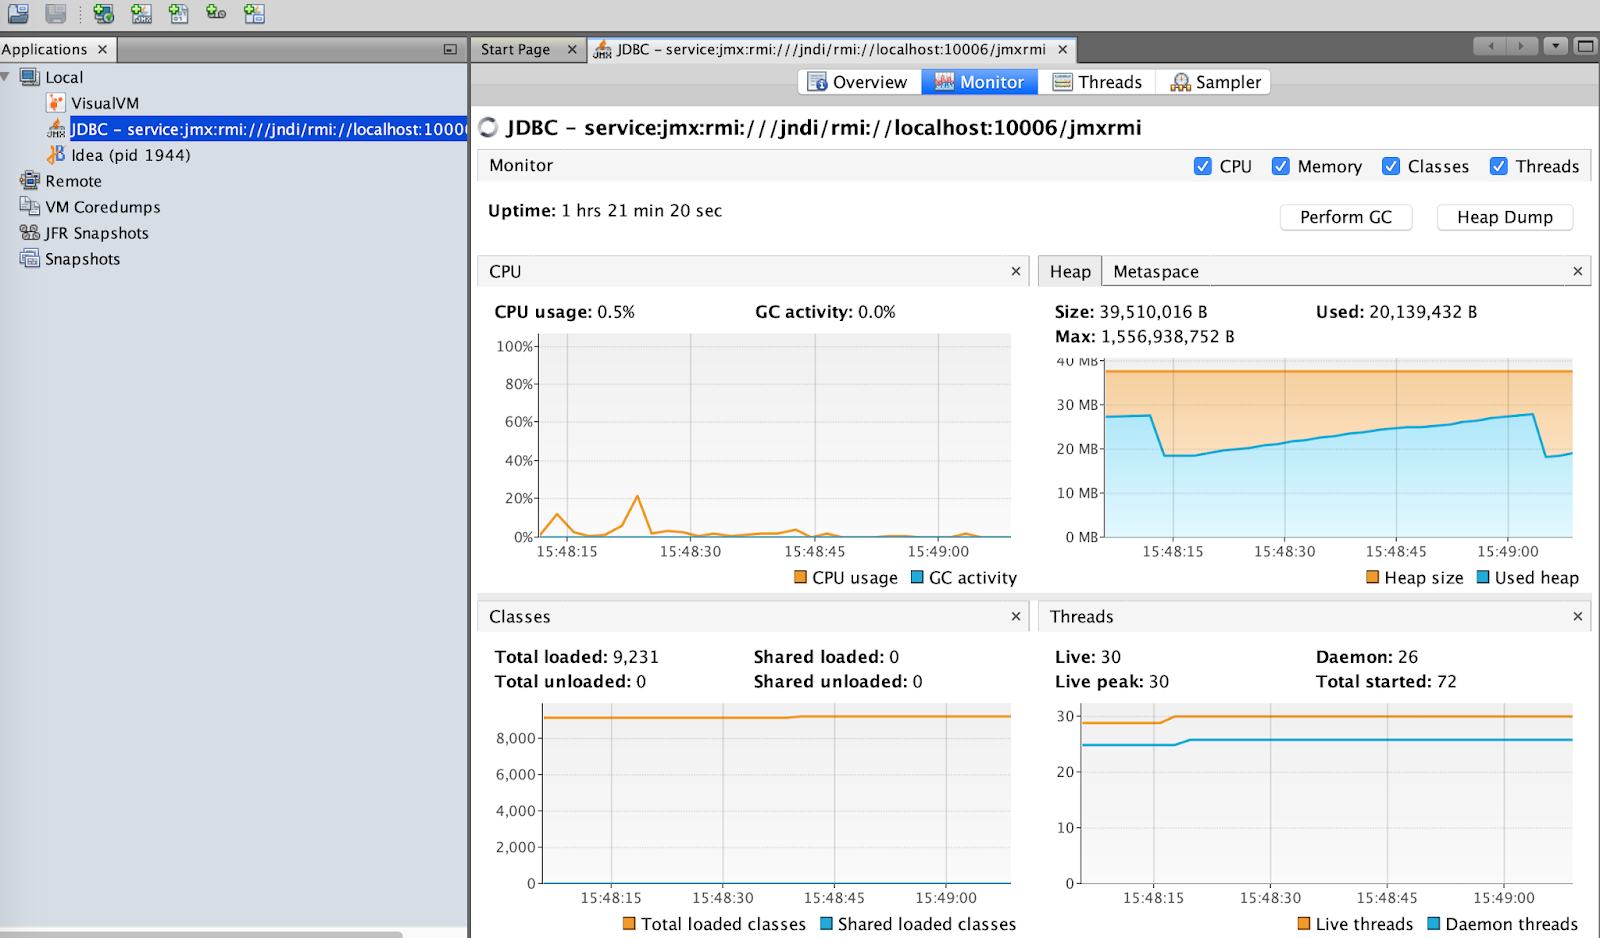Open the Threads view tab
This screenshot has width=1600, height=938.
pyautogui.click(x=1097, y=82)
